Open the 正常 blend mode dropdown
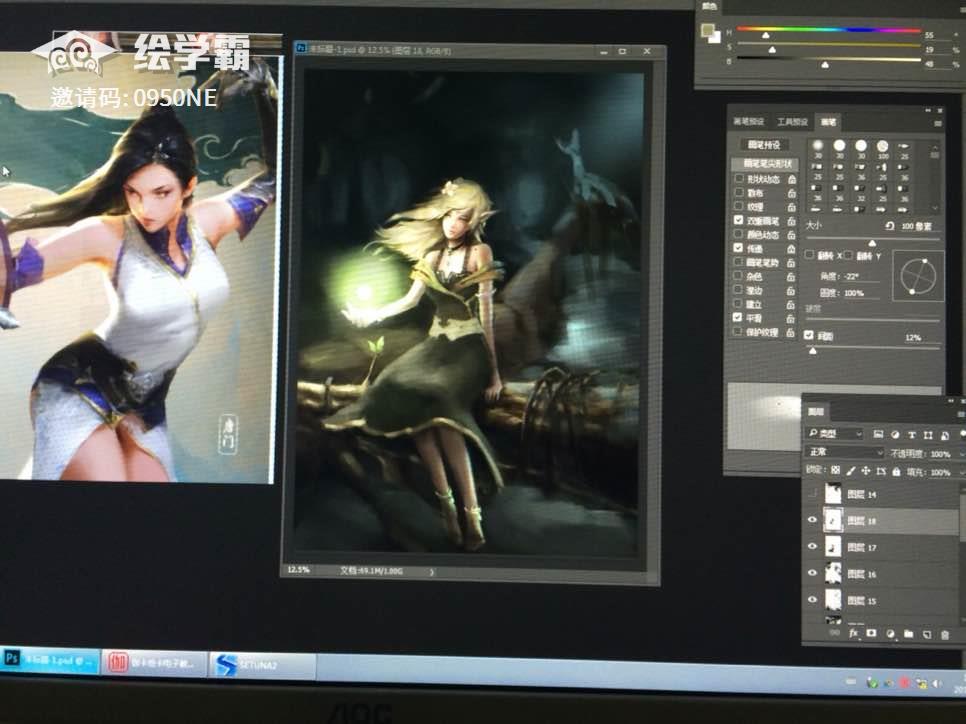 [x=844, y=452]
